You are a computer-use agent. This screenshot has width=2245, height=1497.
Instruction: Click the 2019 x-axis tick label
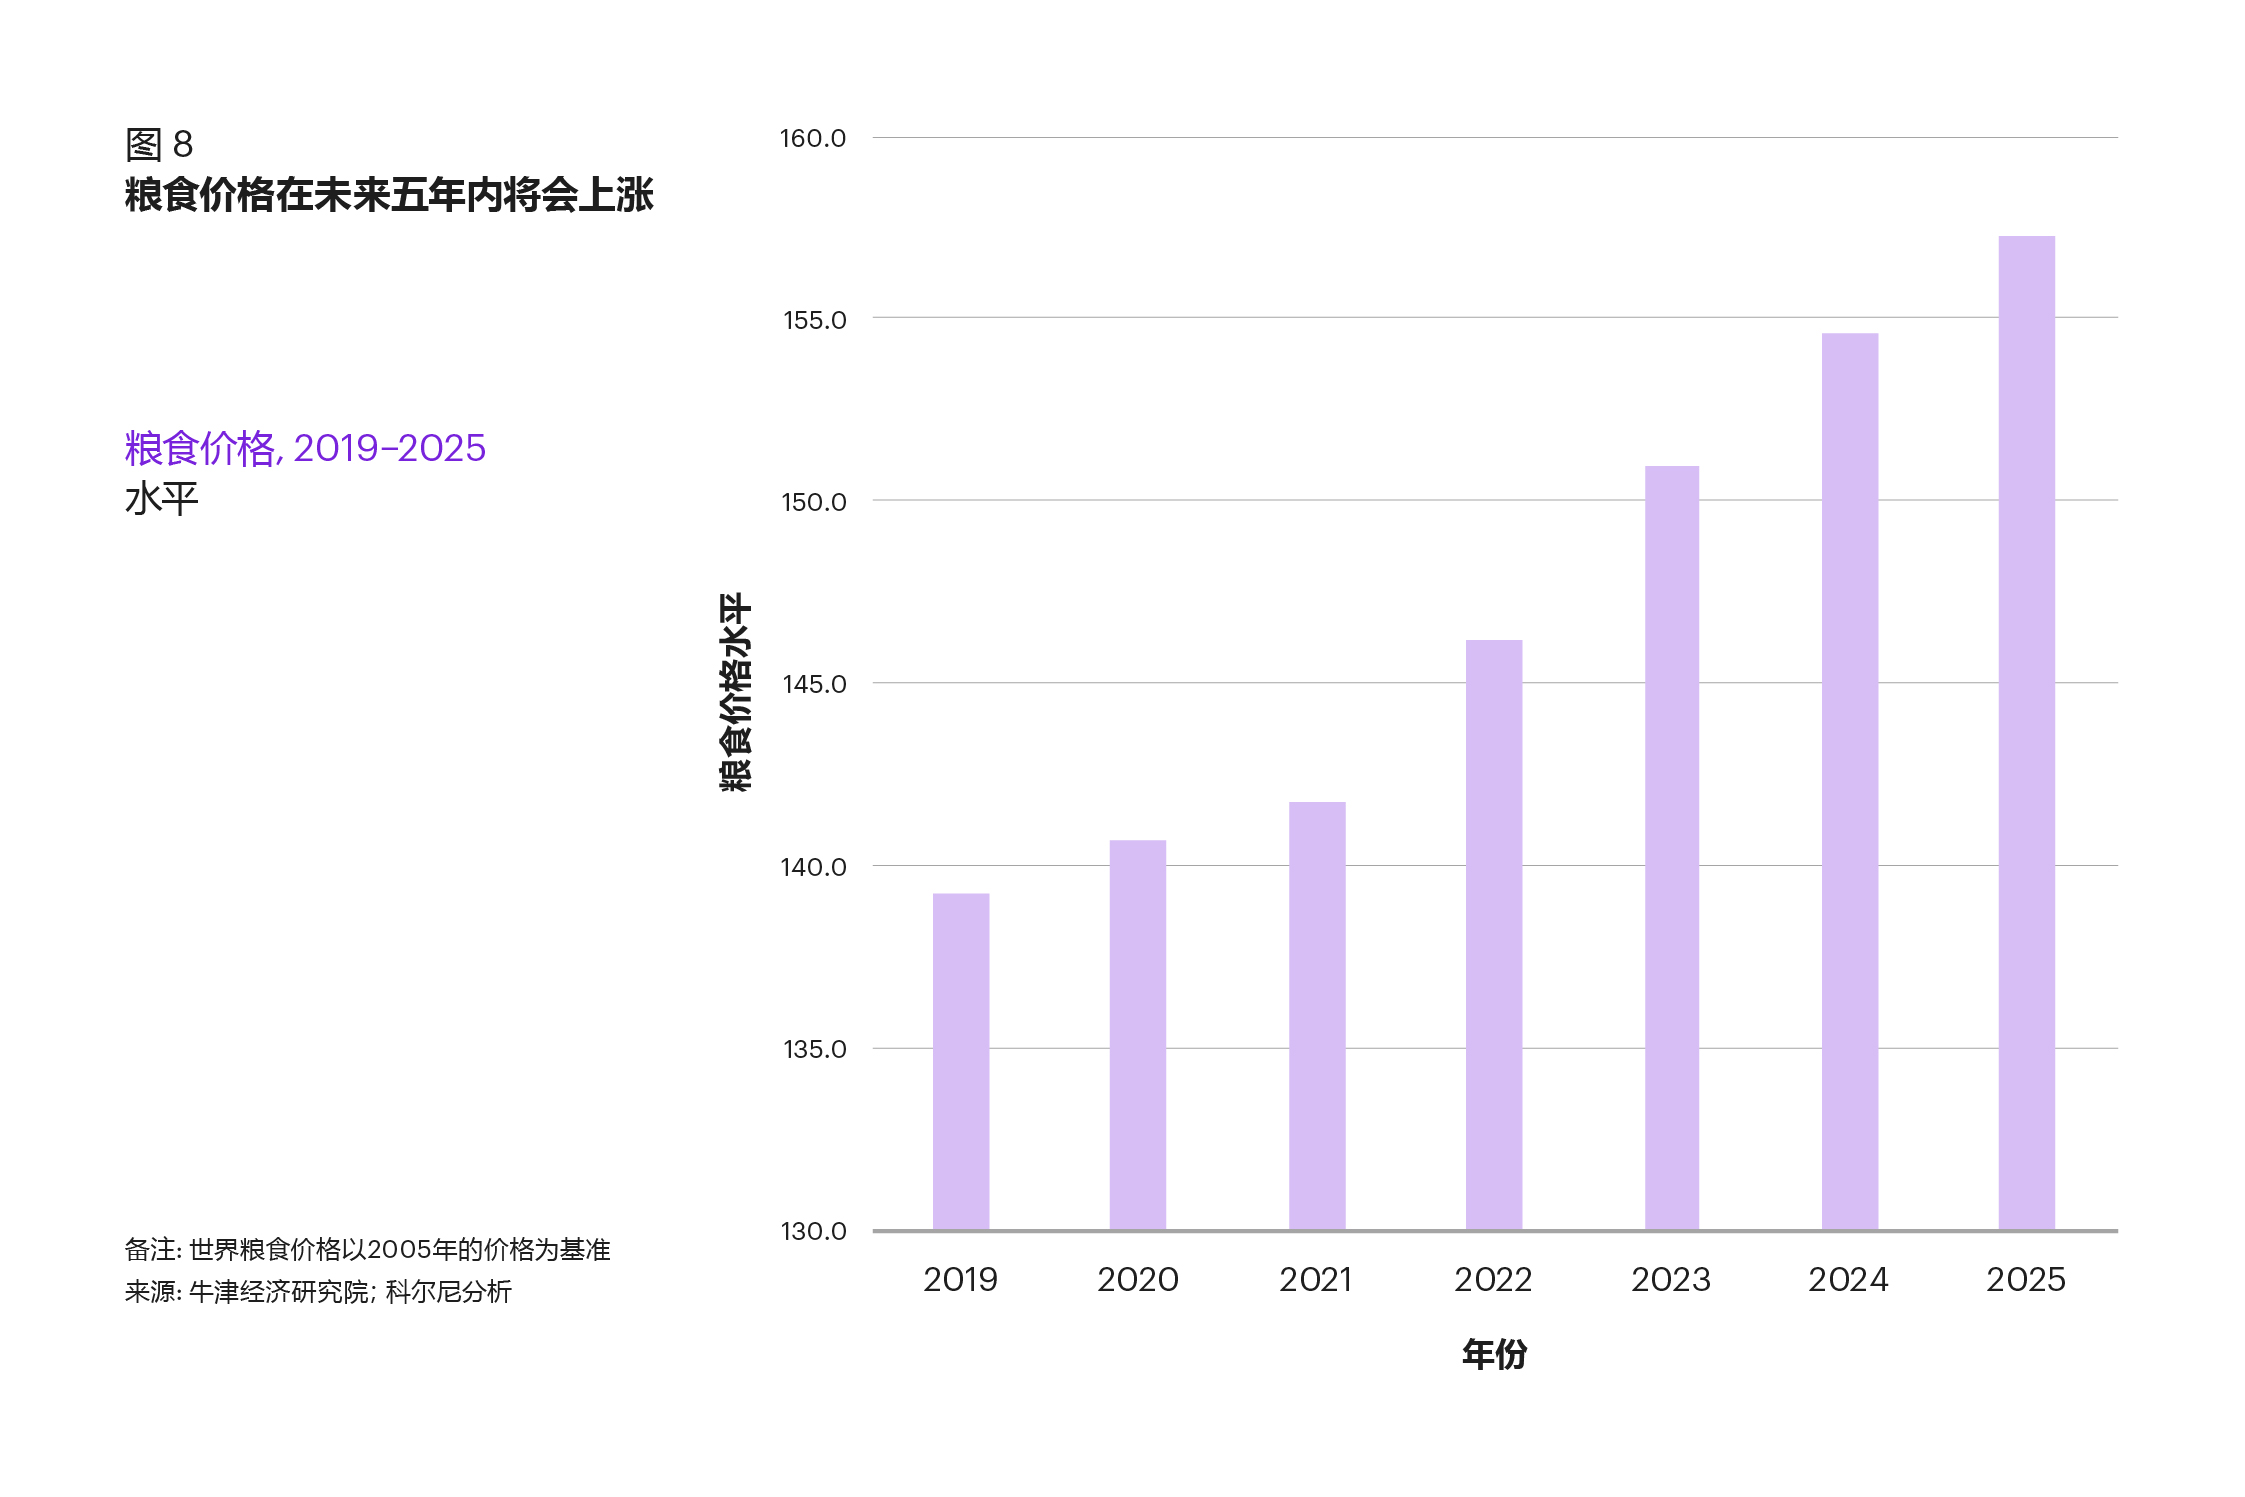point(959,1281)
